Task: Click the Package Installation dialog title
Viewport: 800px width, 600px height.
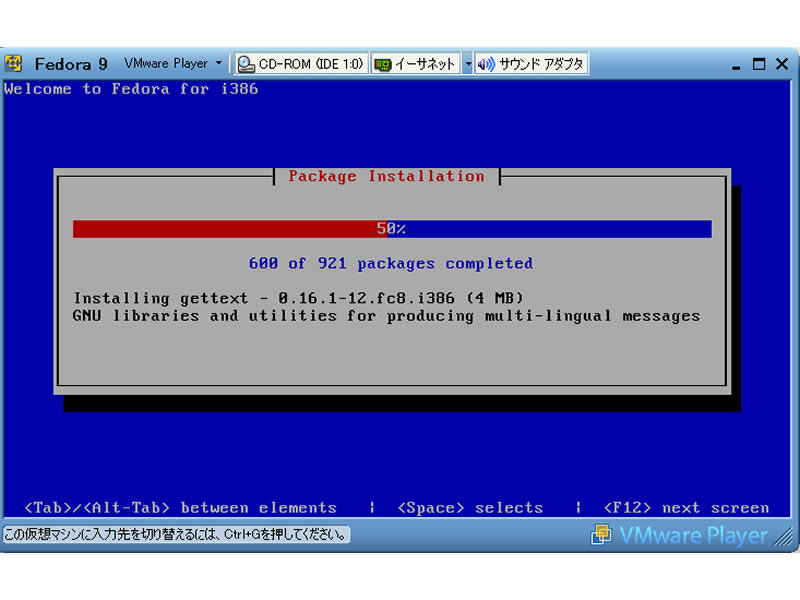Action: click(386, 176)
